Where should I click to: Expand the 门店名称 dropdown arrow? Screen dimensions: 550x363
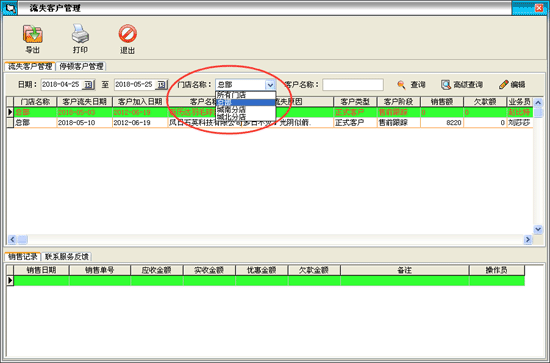[270, 85]
